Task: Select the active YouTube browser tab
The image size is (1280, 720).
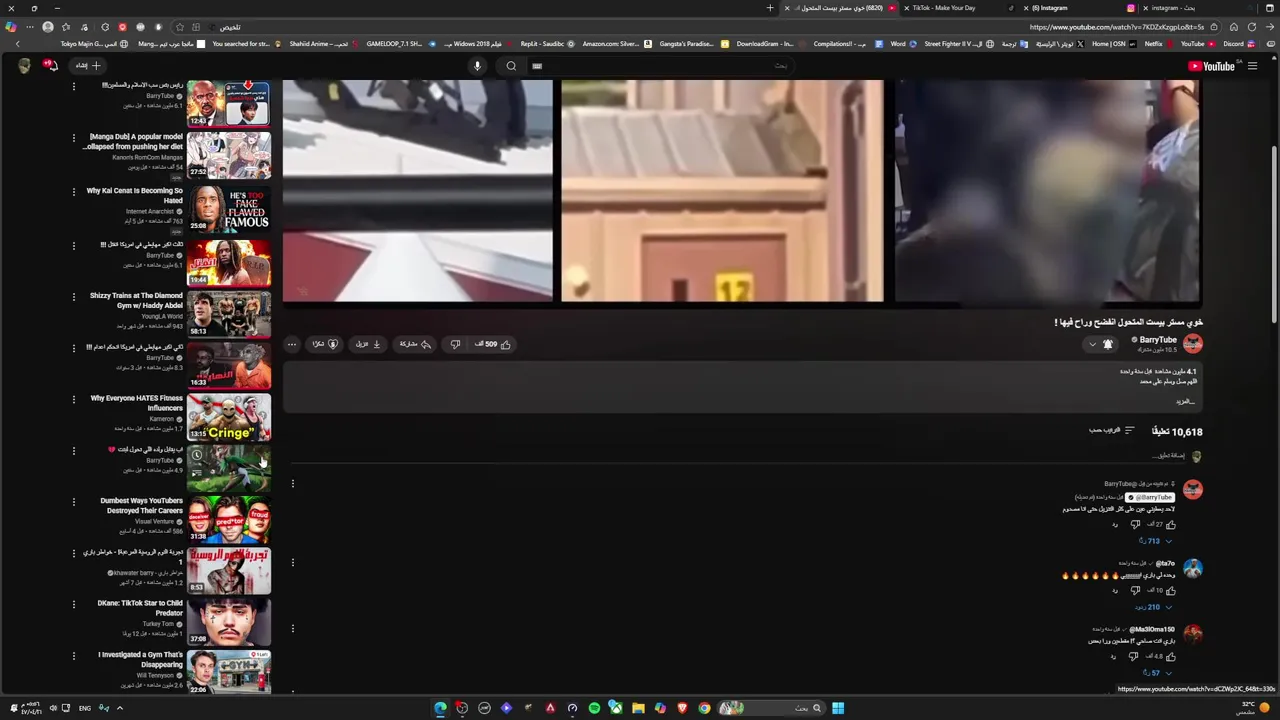Action: point(840,8)
